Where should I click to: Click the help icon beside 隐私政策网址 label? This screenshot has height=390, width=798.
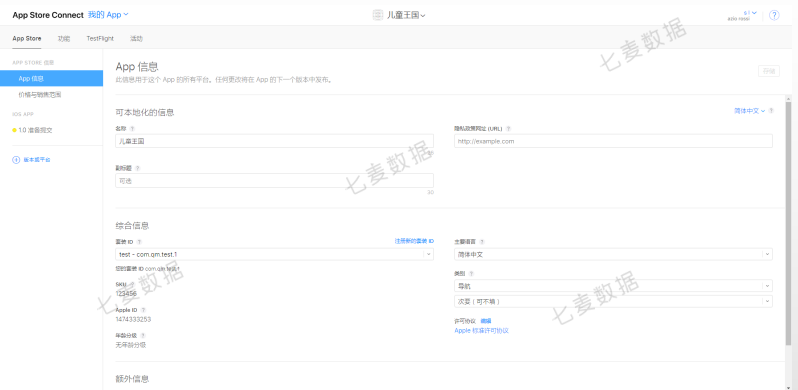(x=508, y=129)
